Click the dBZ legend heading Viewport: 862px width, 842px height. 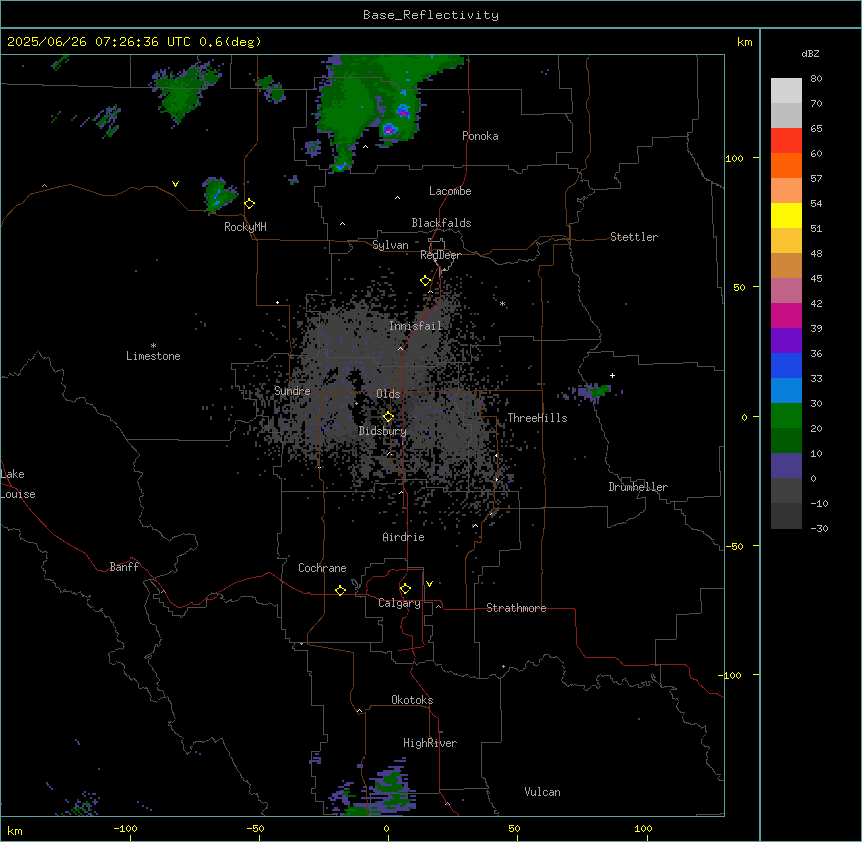coord(810,53)
